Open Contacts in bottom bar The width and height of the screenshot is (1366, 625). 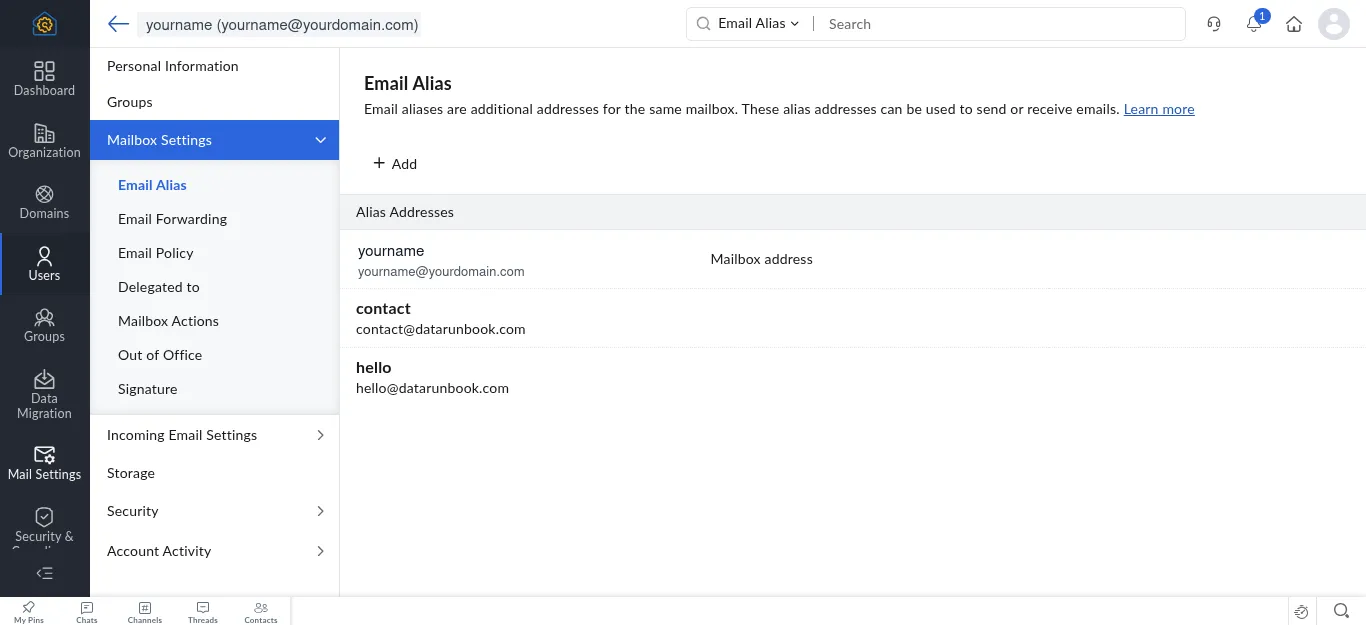point(261,612)
